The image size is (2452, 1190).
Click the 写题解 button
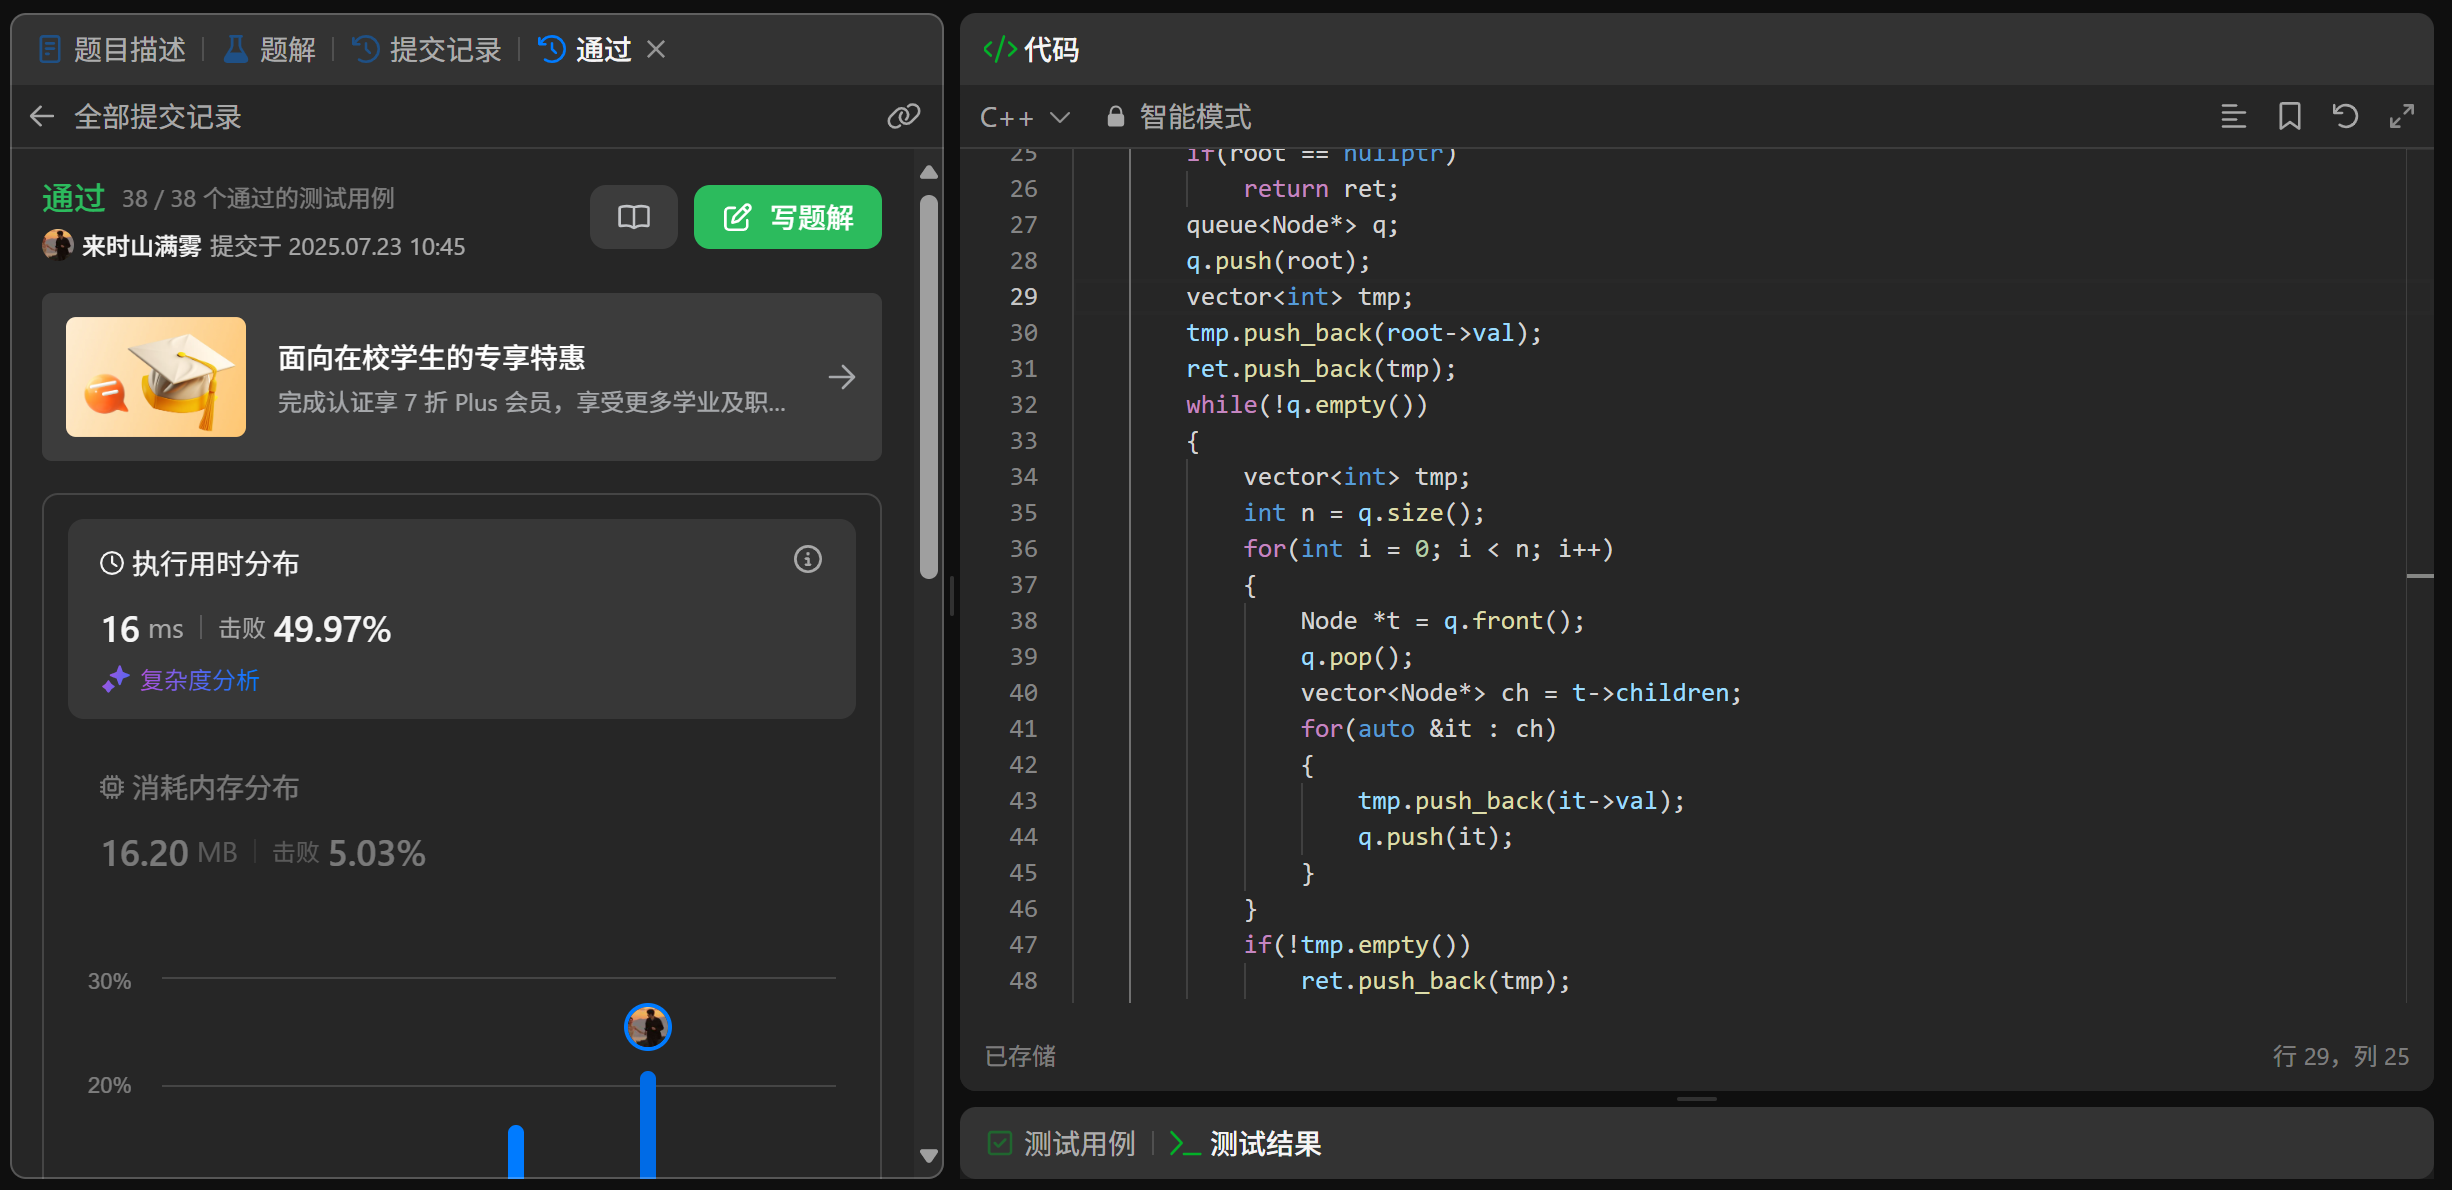tap(788, 217)
